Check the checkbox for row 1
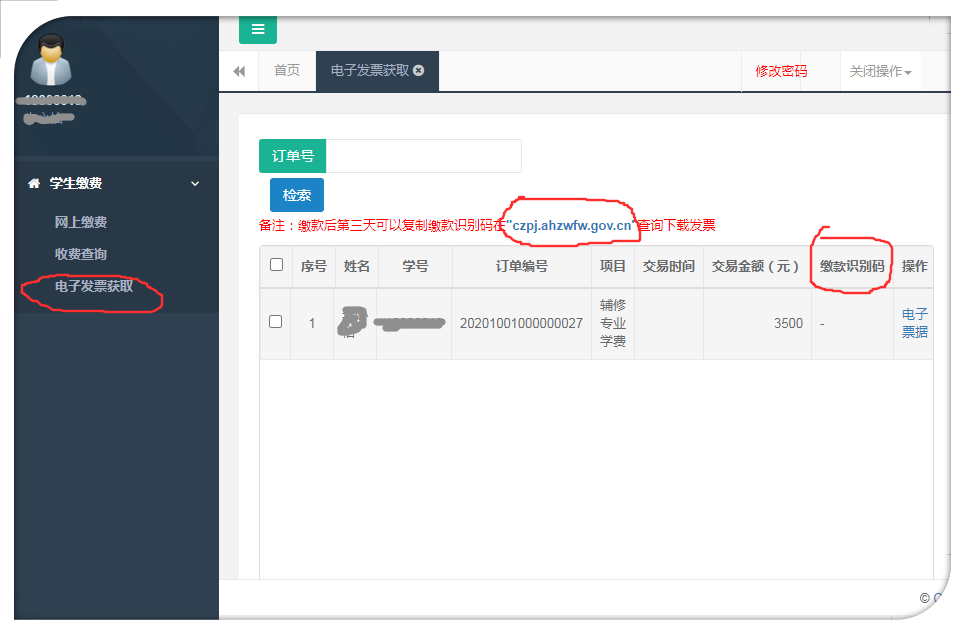 pyautogui.click(x=276, y=322)
